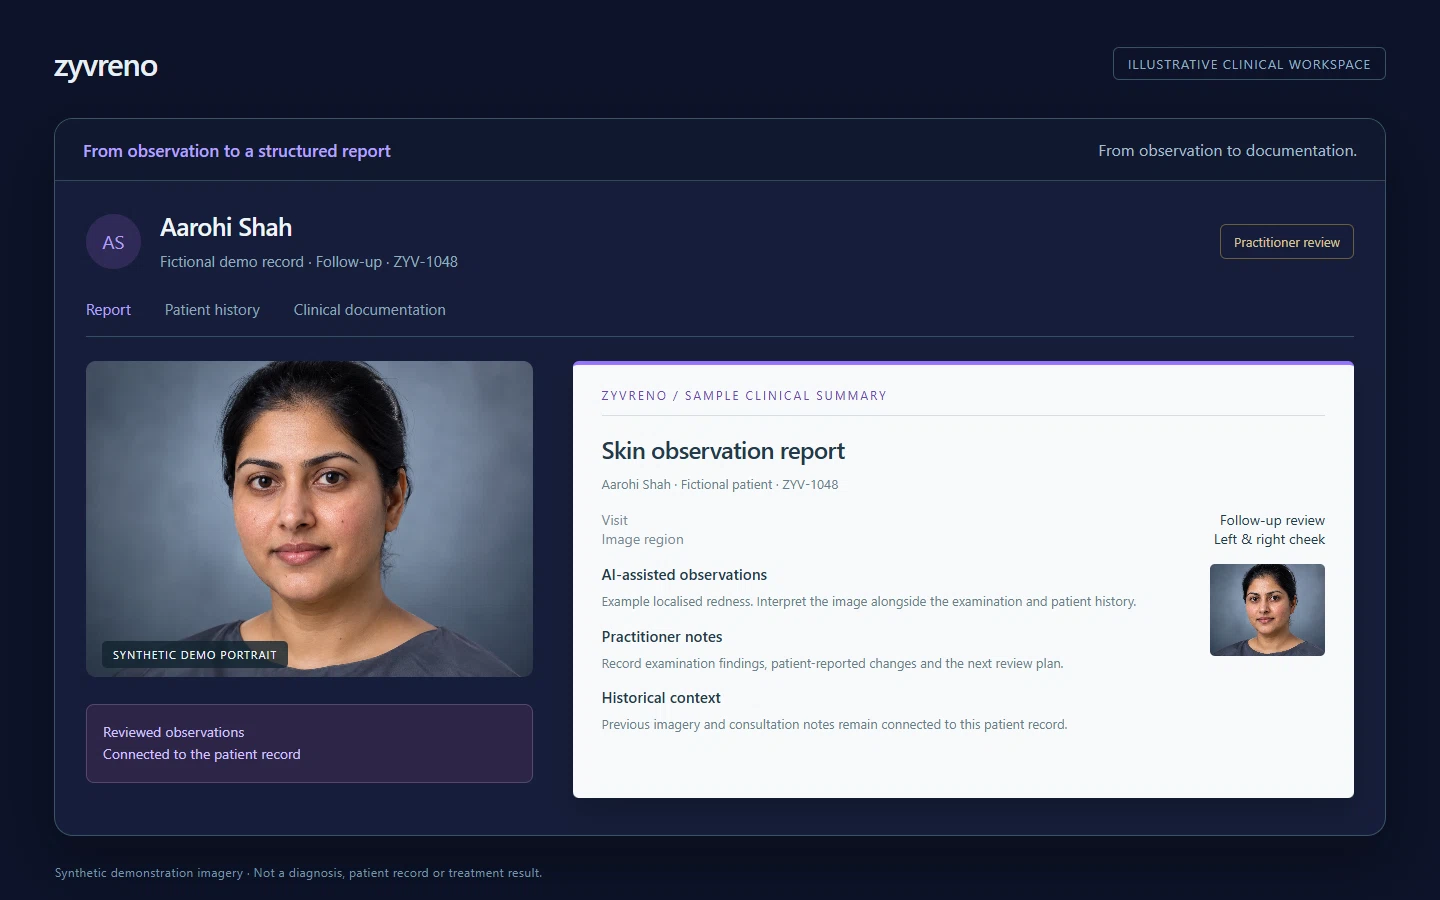
Task: Click the Reviewed observations text
Action: click(174, 732)
